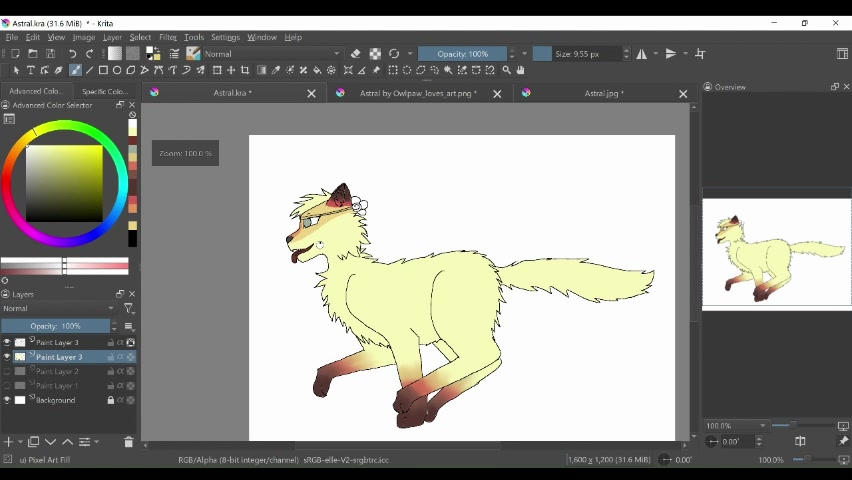Save the document via toolbar icon
The image size is (852, 480).
[x=50, y=53]
